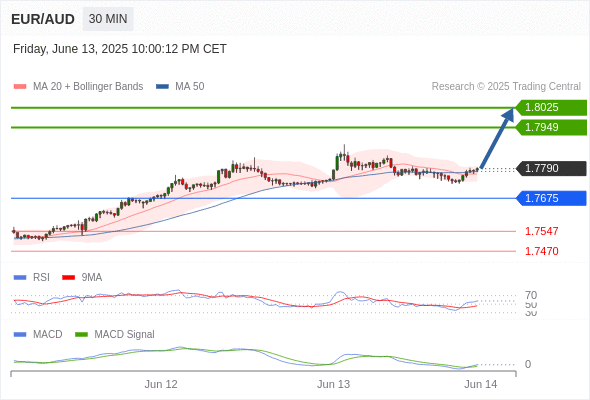Click the 30 MIN timeframe badge
Viewport: 590px width, 400px height.
[x=108, y=19]
